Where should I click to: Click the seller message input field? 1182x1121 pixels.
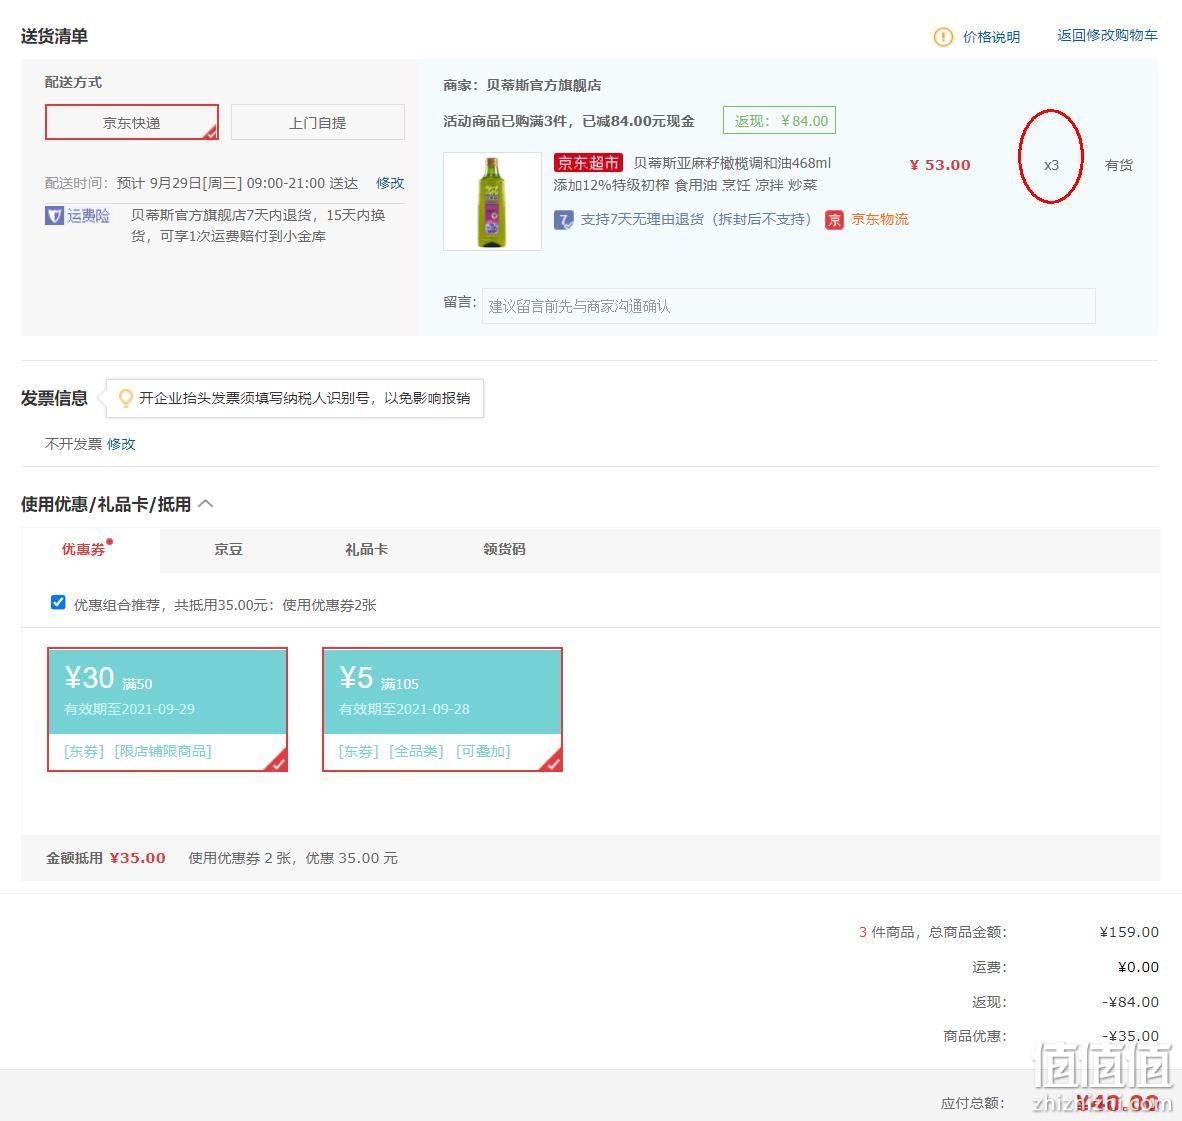789,306
